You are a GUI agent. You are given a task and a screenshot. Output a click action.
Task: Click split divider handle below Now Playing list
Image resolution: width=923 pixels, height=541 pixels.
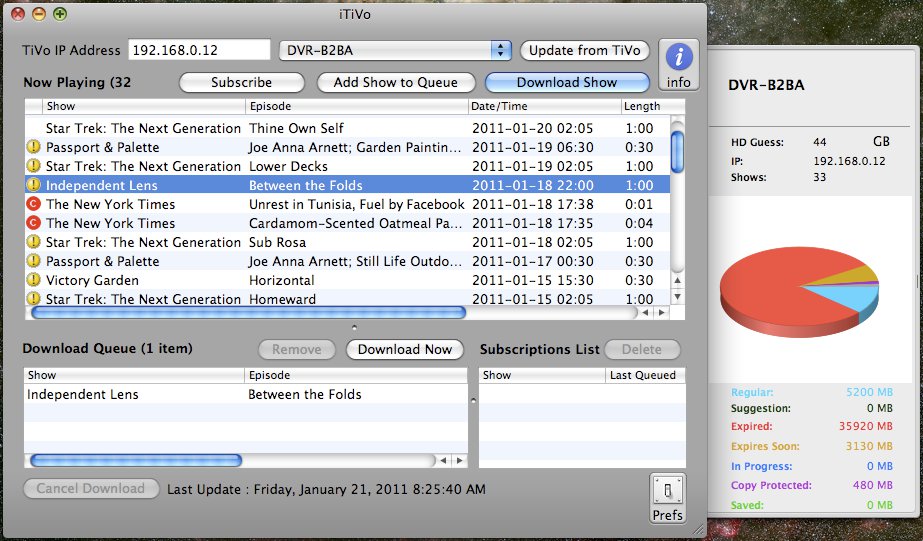[354, 327]
